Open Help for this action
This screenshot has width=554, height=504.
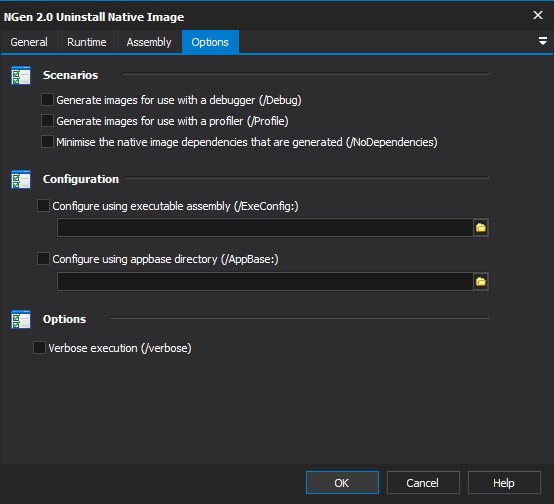504,482
